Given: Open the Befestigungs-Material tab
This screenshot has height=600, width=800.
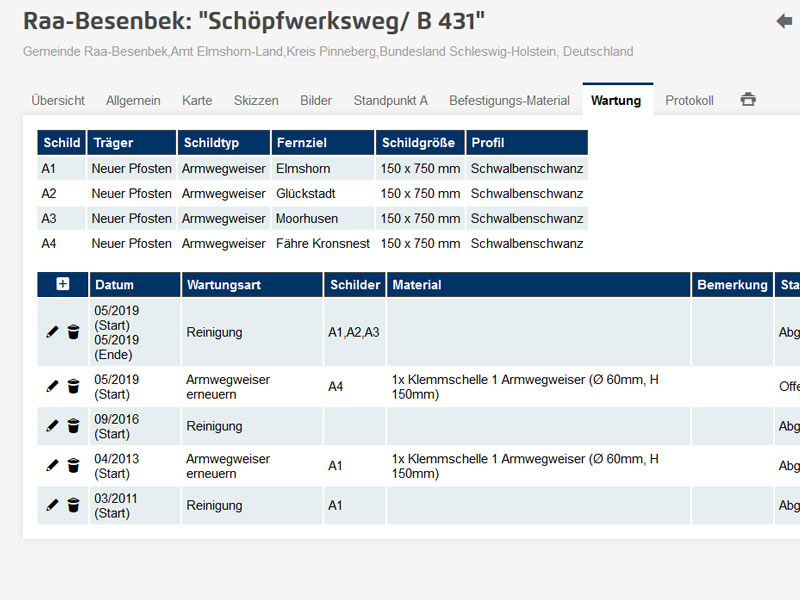Looking at the screenshot, I should pos(509,101).
